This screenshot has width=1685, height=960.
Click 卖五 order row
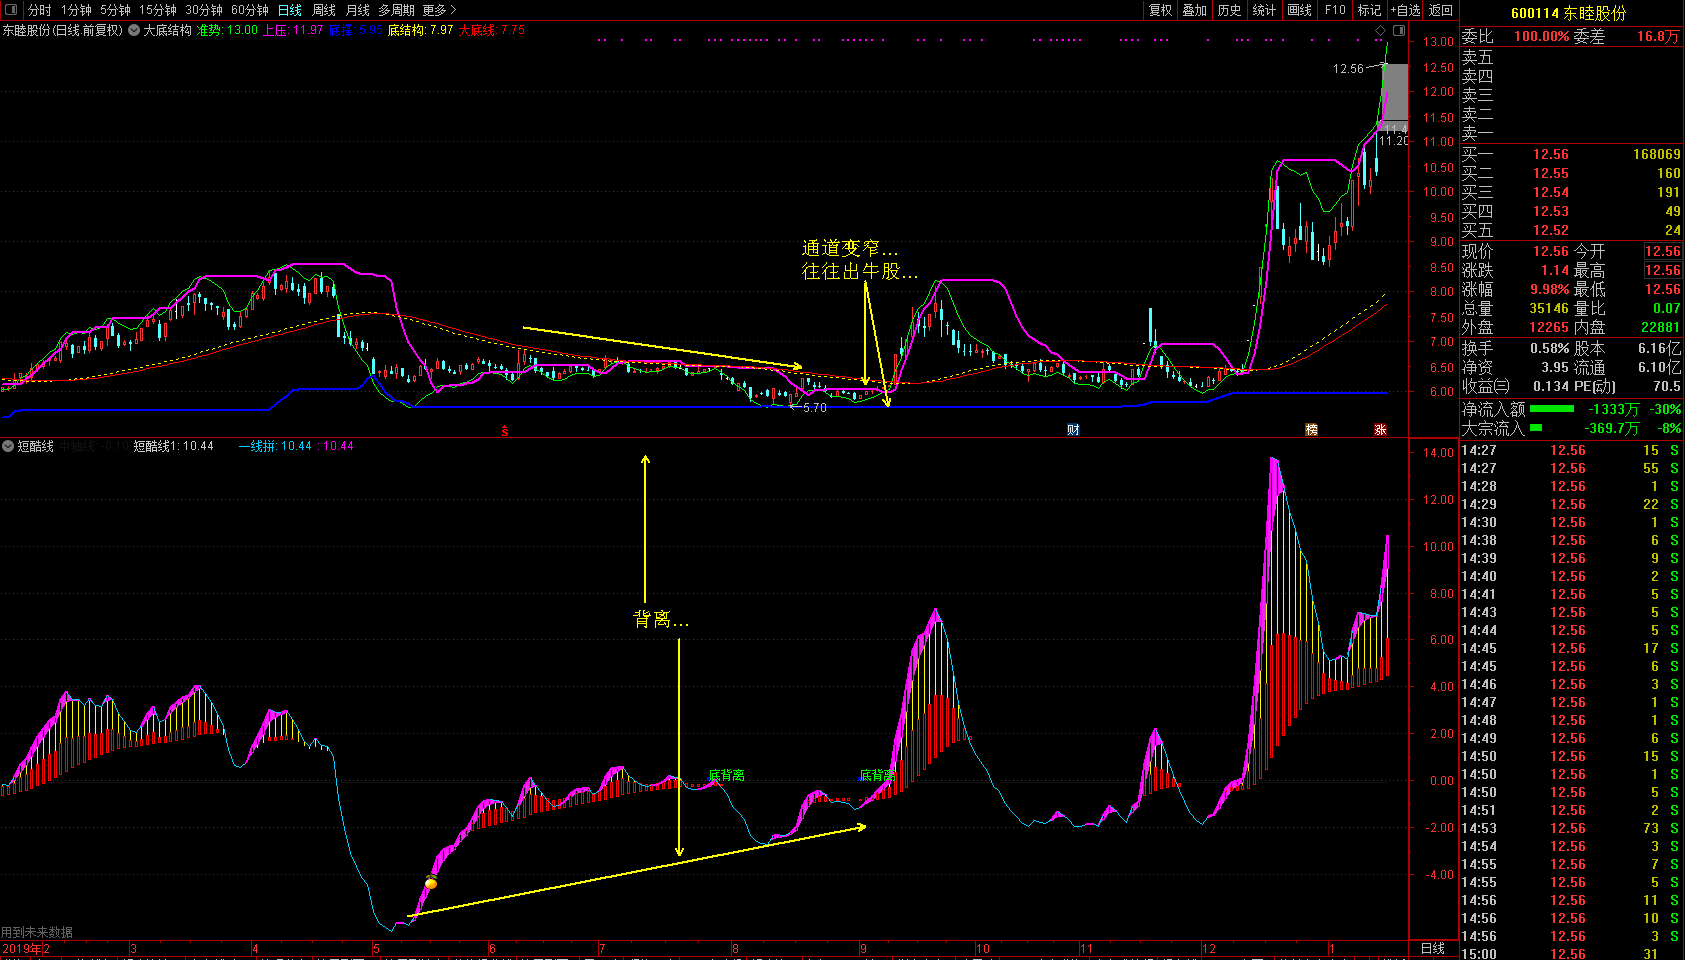1571,57
